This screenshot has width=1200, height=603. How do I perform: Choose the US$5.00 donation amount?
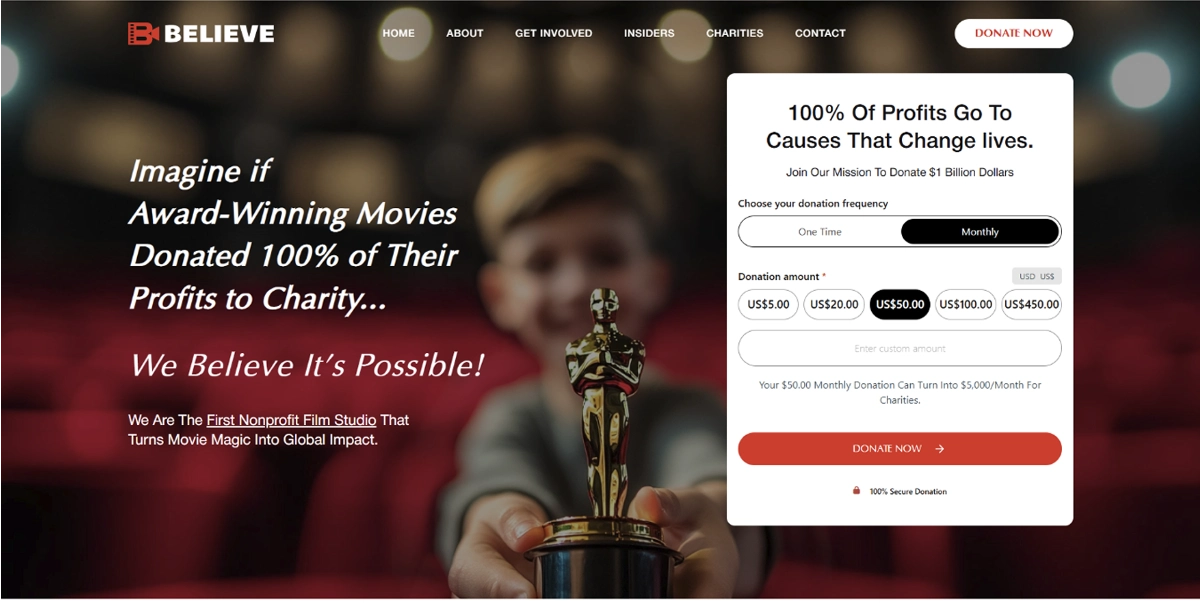768,305
